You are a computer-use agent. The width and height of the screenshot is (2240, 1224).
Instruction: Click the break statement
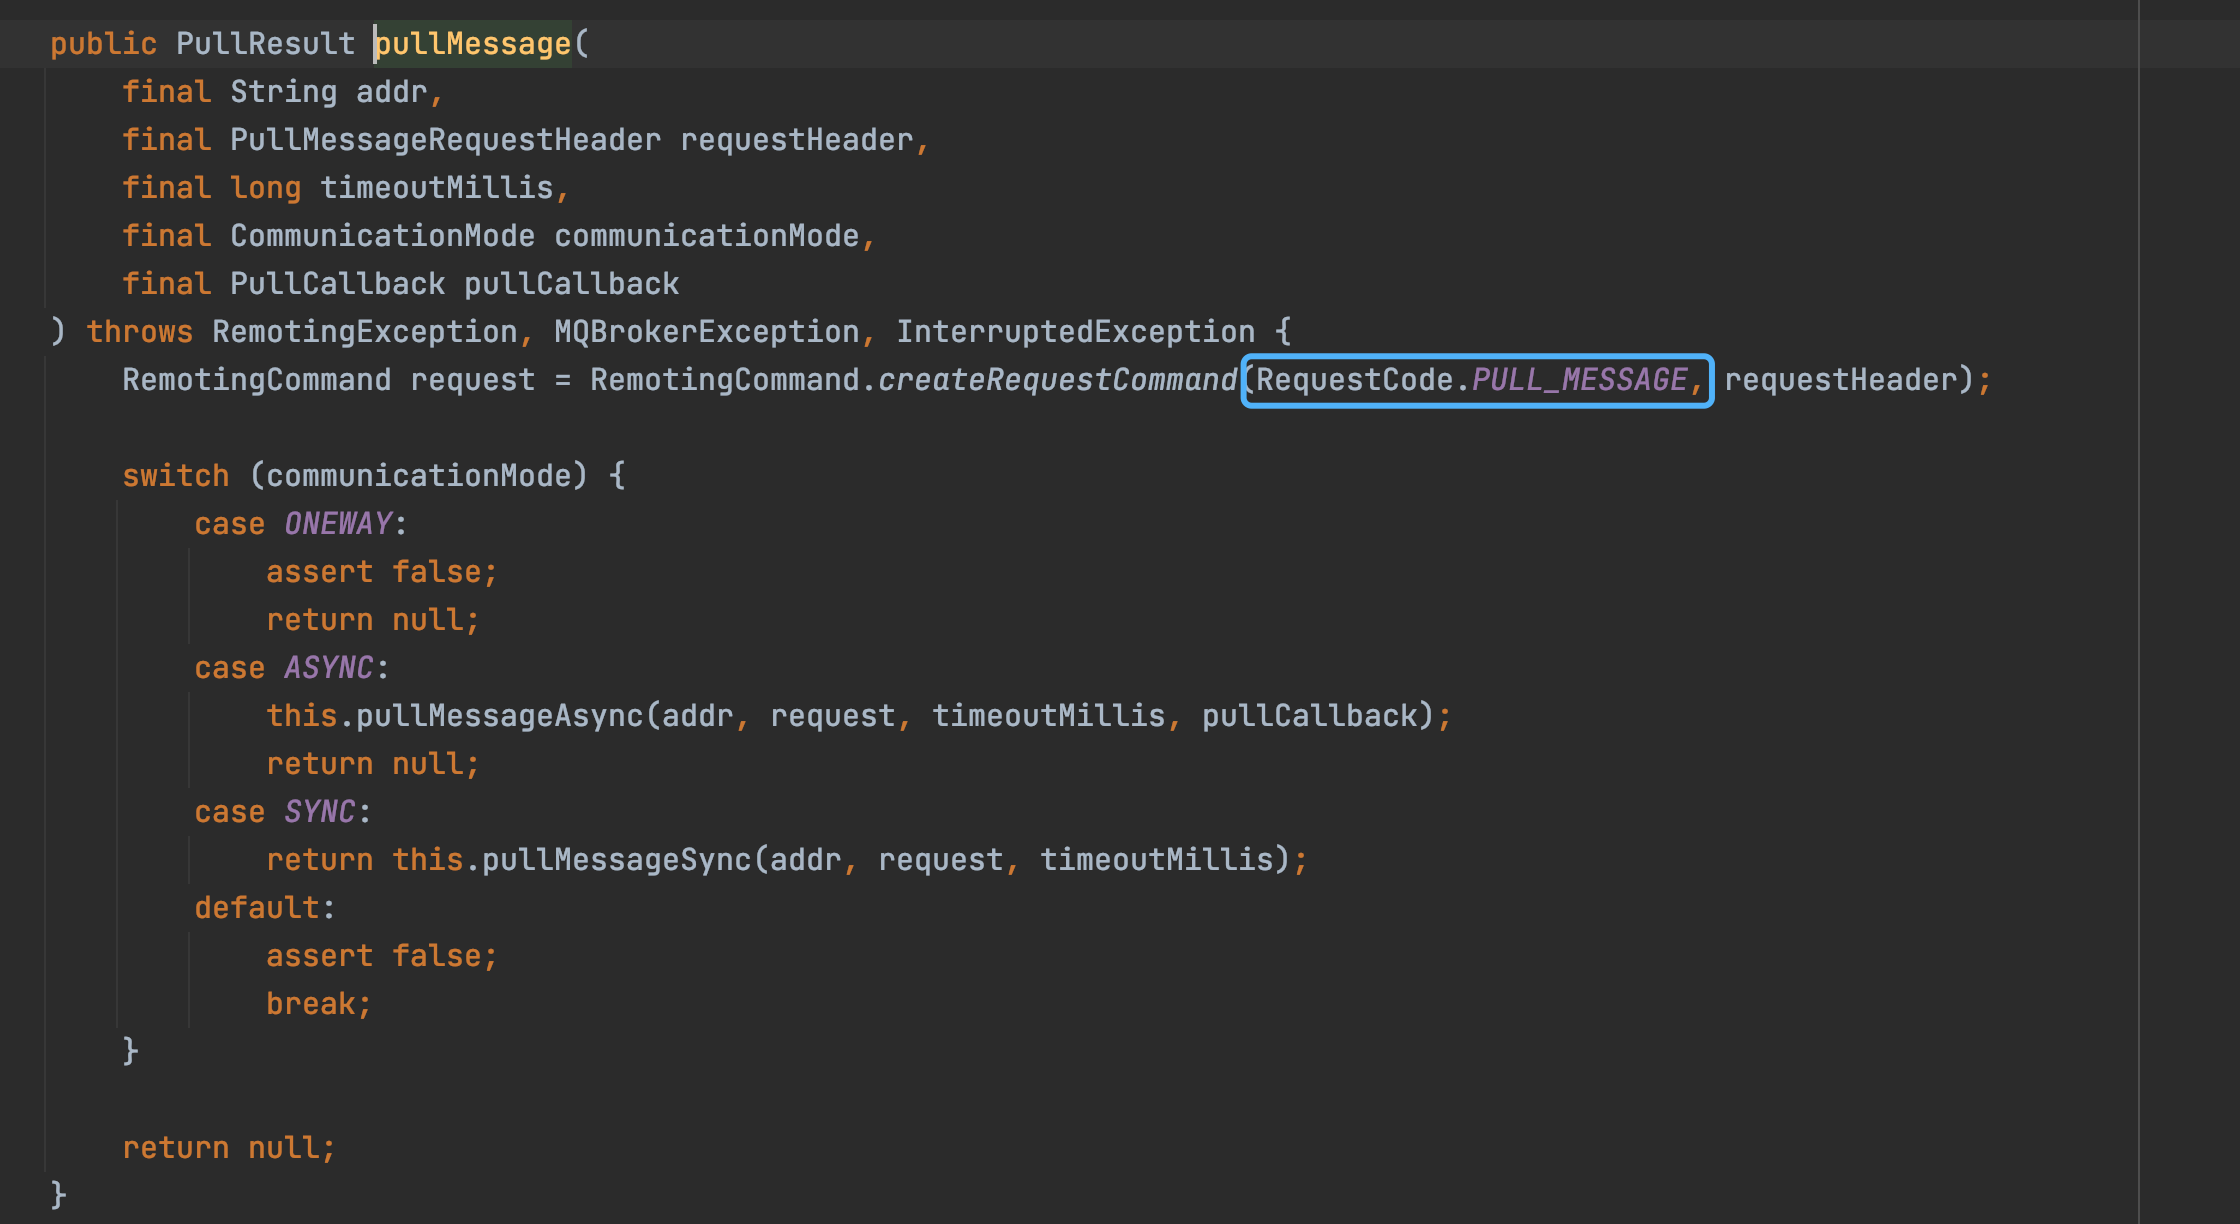318,1004
